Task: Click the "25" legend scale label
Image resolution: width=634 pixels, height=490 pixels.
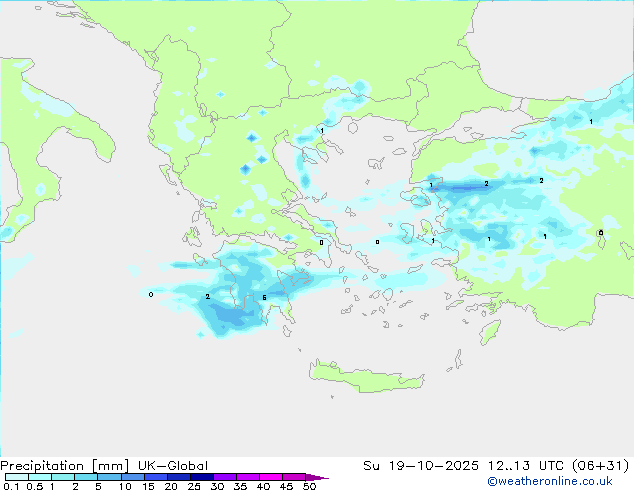Action: (x=194, y=486)
